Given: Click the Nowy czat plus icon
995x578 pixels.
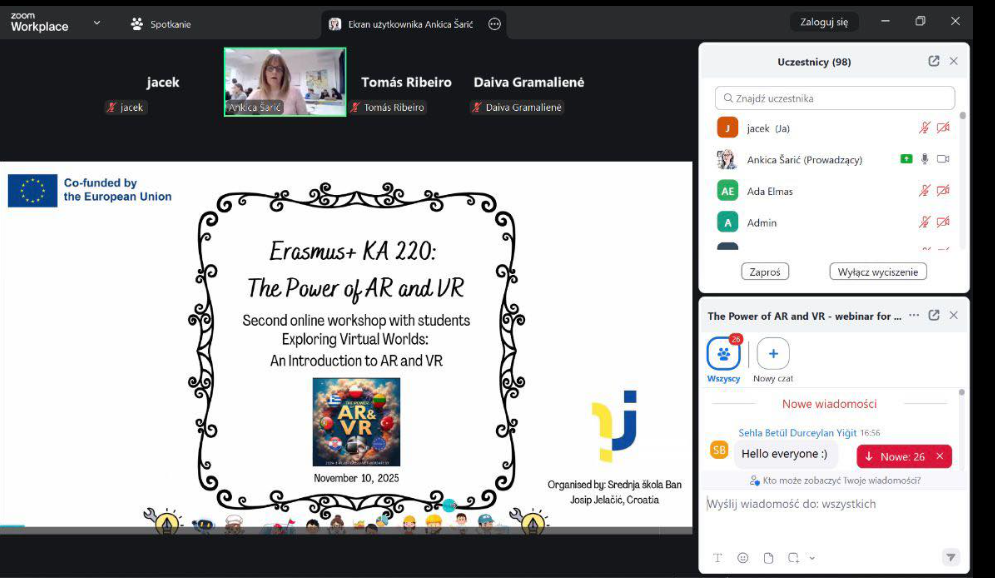Looking at the screenshot, I should tap(772, 353).
